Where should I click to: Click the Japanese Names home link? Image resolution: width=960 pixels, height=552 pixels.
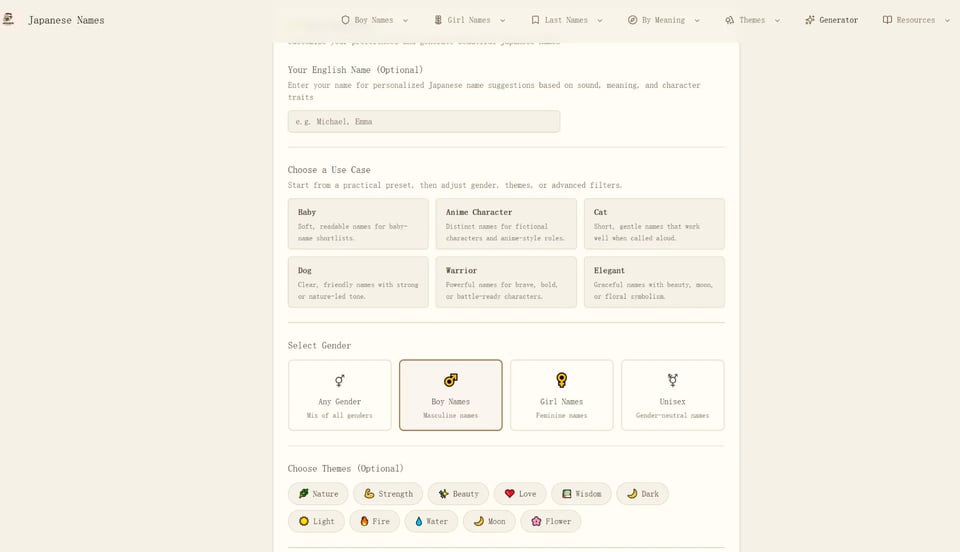[66, 20]
